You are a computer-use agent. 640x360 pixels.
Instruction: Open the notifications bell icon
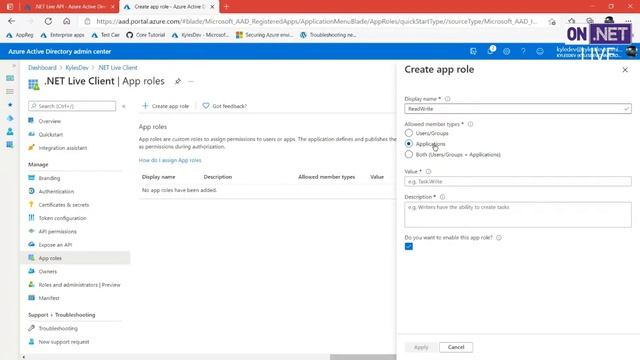[490, 51]
